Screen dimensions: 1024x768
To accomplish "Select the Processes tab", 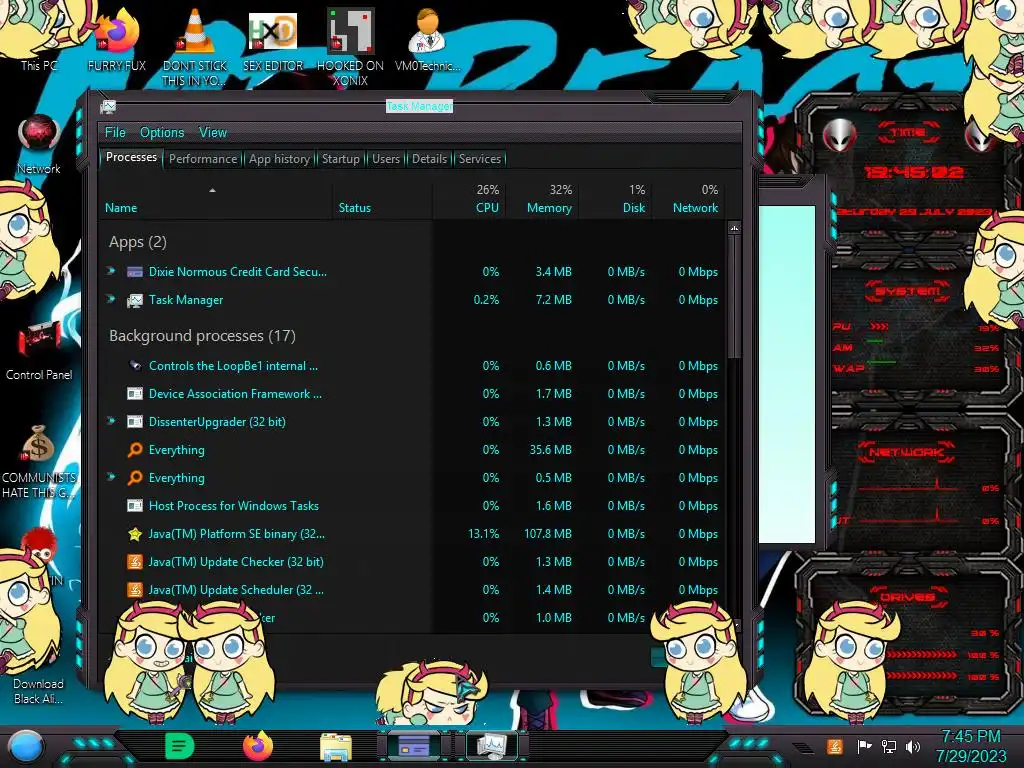I will point(131,157).
